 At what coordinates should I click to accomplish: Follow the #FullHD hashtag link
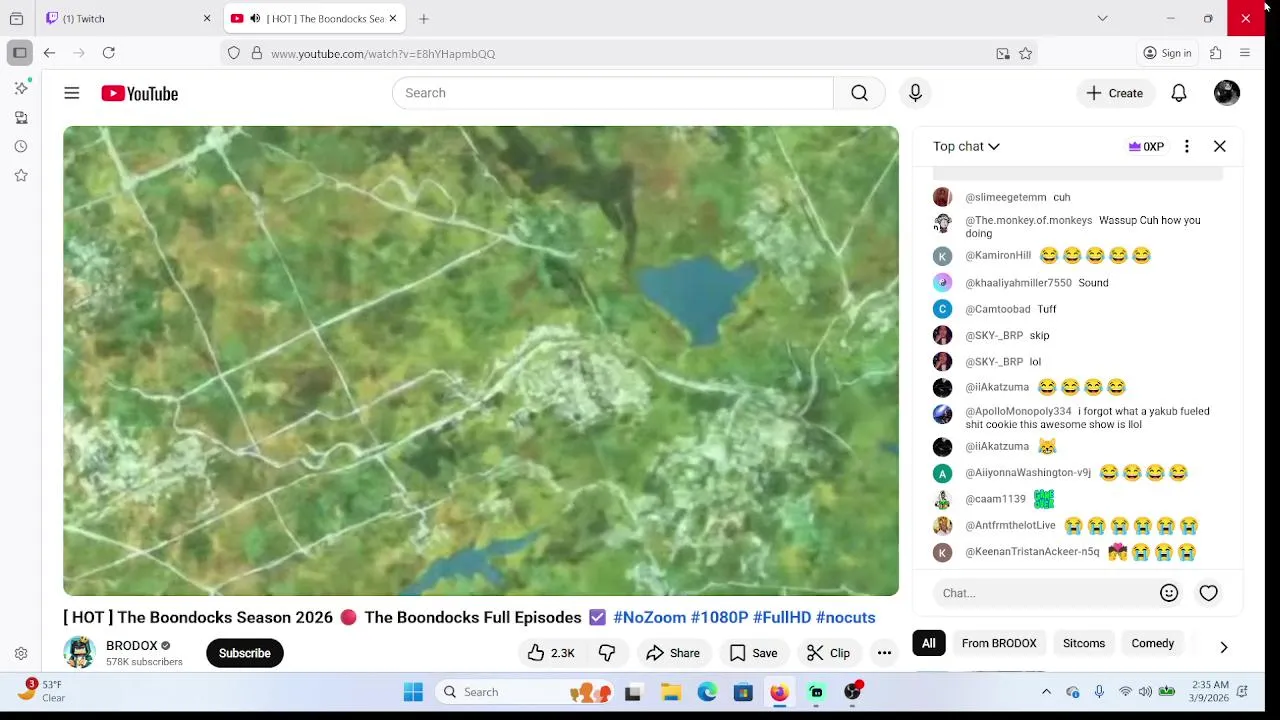pyautogui.click(x=782, y=617)
